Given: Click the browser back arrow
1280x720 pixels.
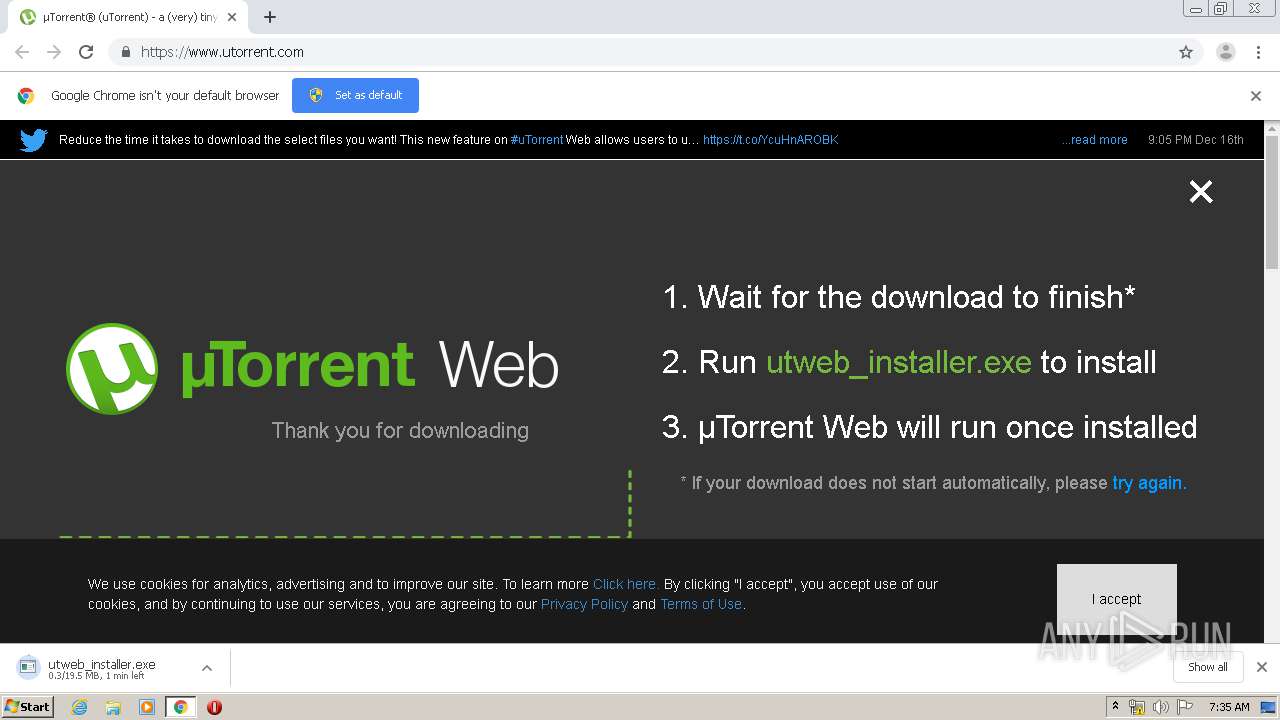Looking at the screenshot, I should point(22,52).
